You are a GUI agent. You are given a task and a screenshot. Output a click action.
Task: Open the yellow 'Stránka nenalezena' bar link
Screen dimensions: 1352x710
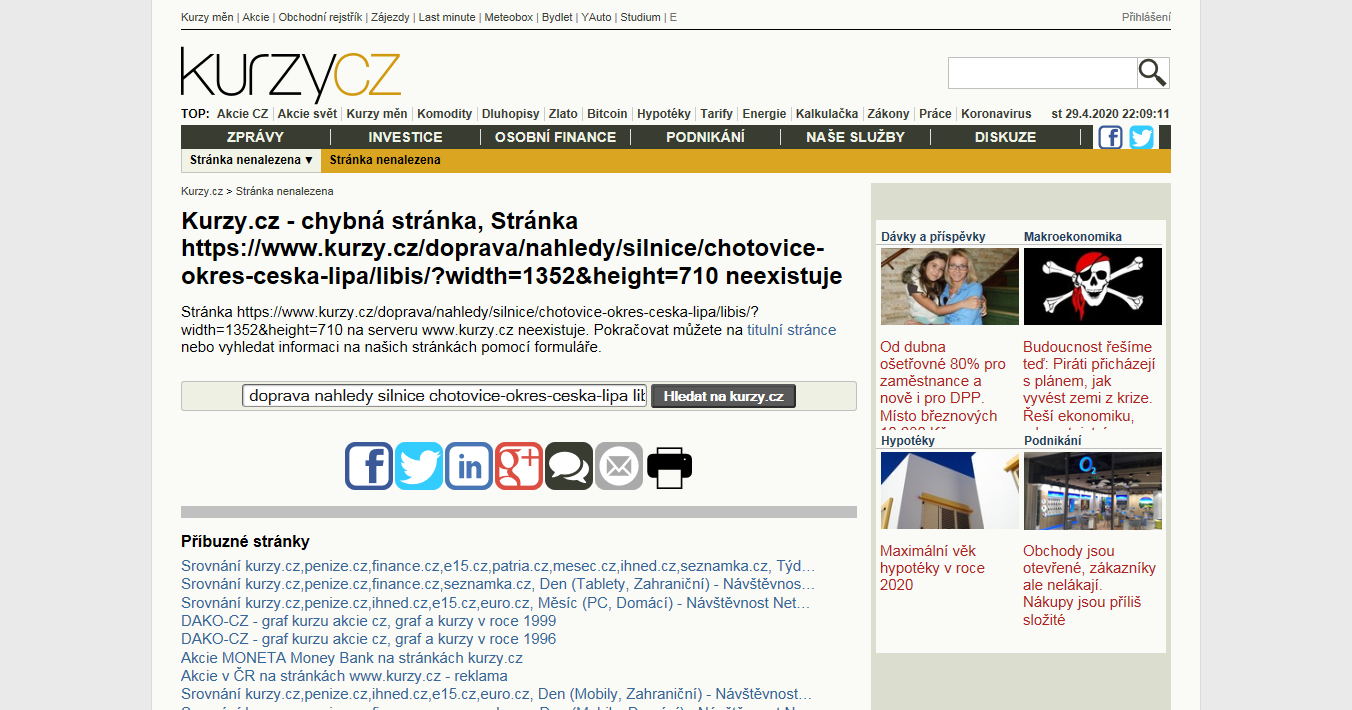(x=385, y=160)
